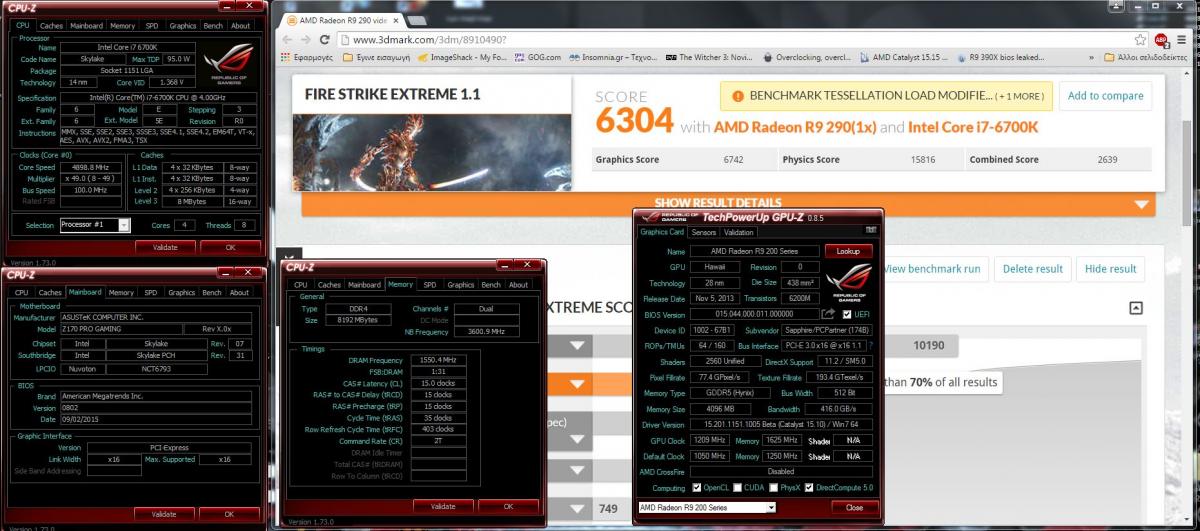
Task: Click the overall score 6304
Action: [634, 122]
